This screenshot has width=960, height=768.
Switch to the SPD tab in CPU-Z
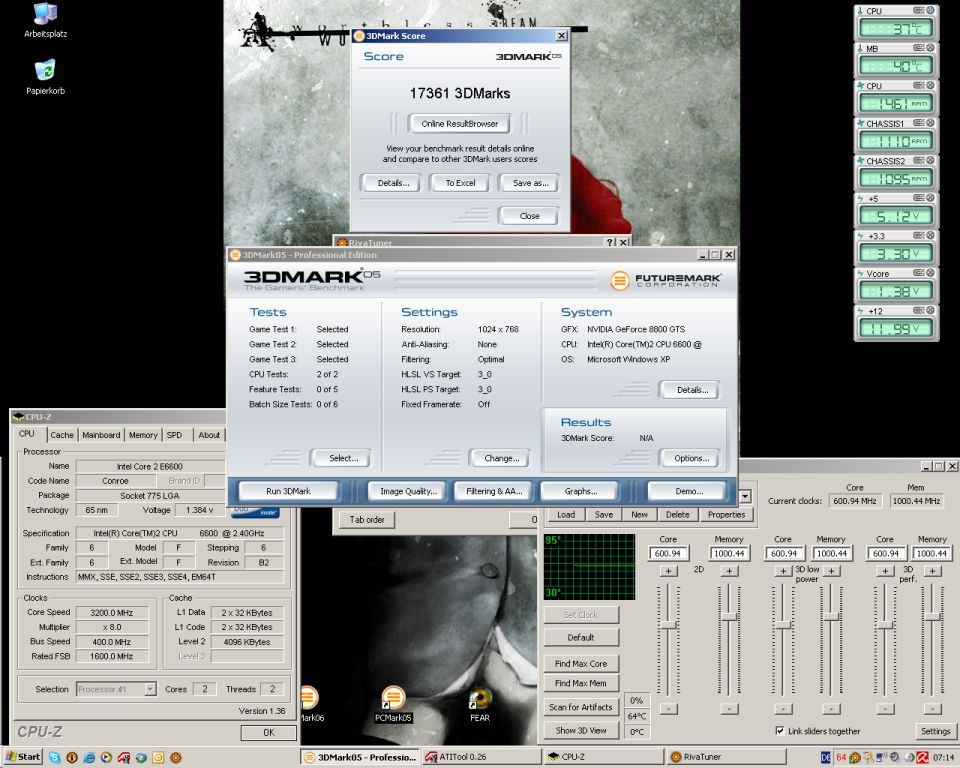pyautogui.click(x=174, y=435)
